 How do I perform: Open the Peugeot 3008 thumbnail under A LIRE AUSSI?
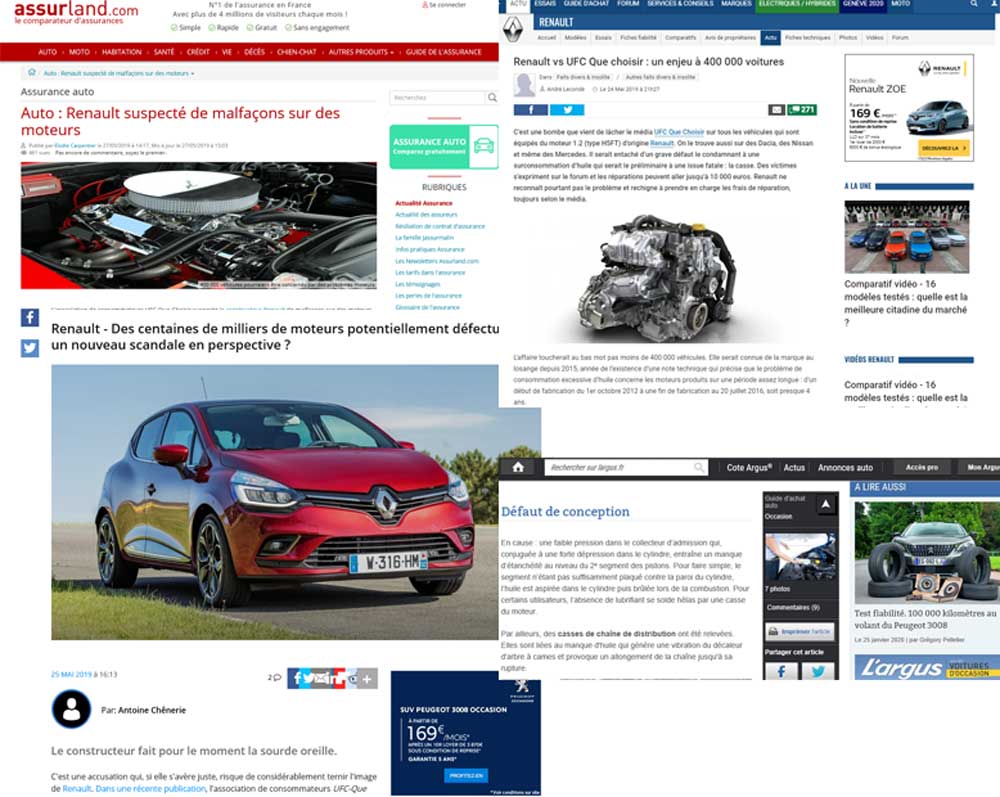927,552
